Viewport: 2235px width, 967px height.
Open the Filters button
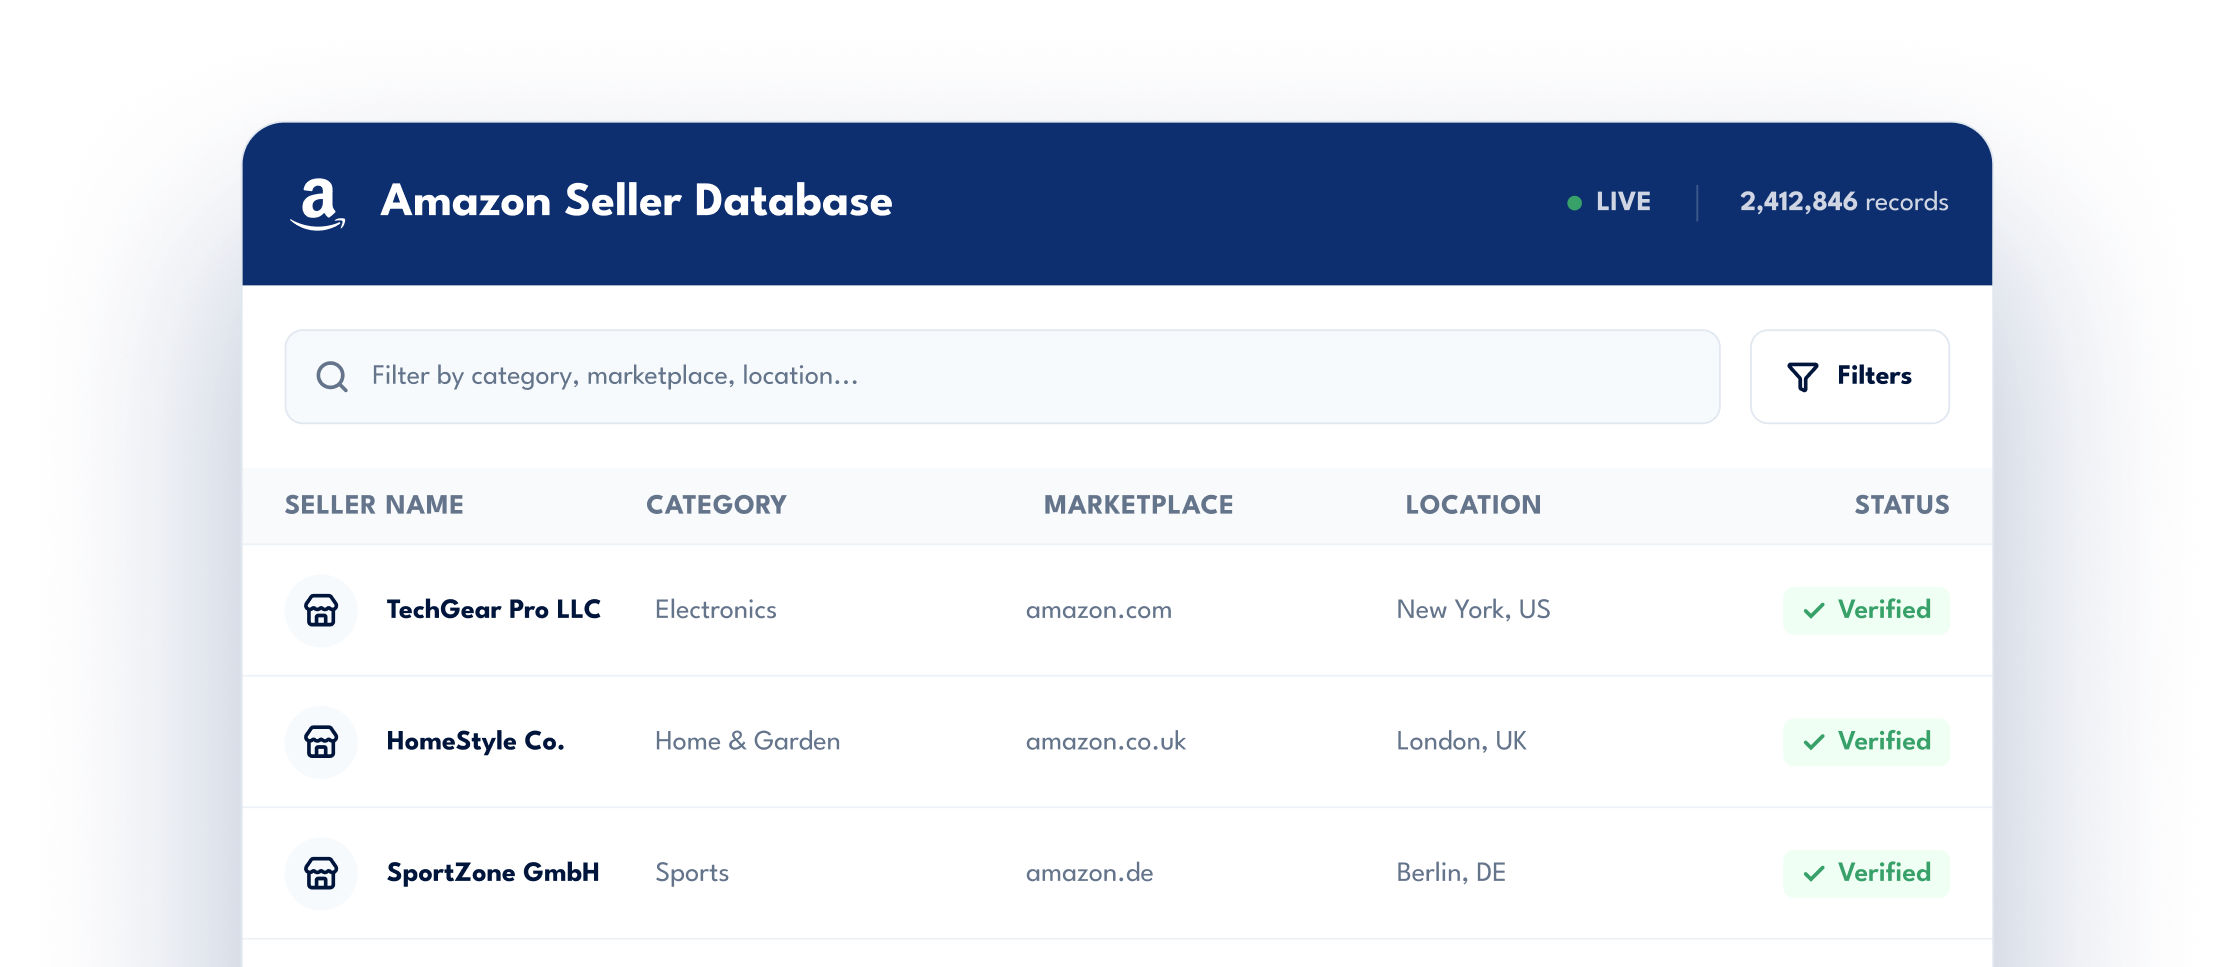pyautogui.click(x=1849, y=377)
